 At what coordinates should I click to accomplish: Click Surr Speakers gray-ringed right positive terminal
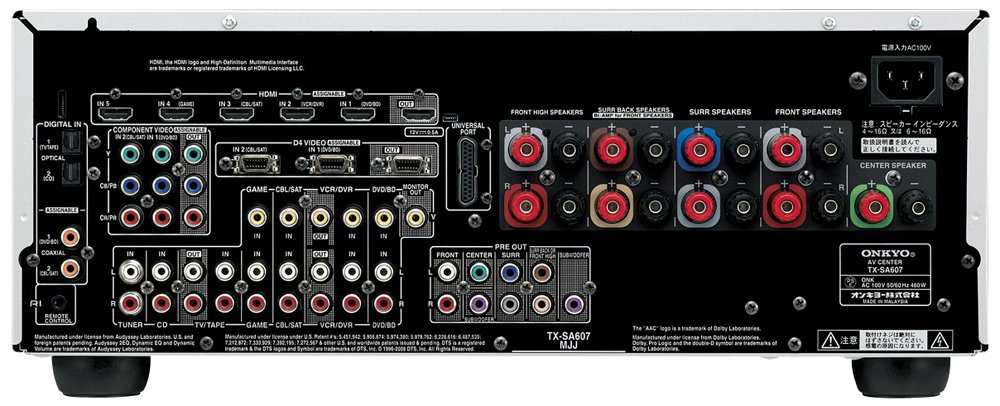click(x=699, y=206)
